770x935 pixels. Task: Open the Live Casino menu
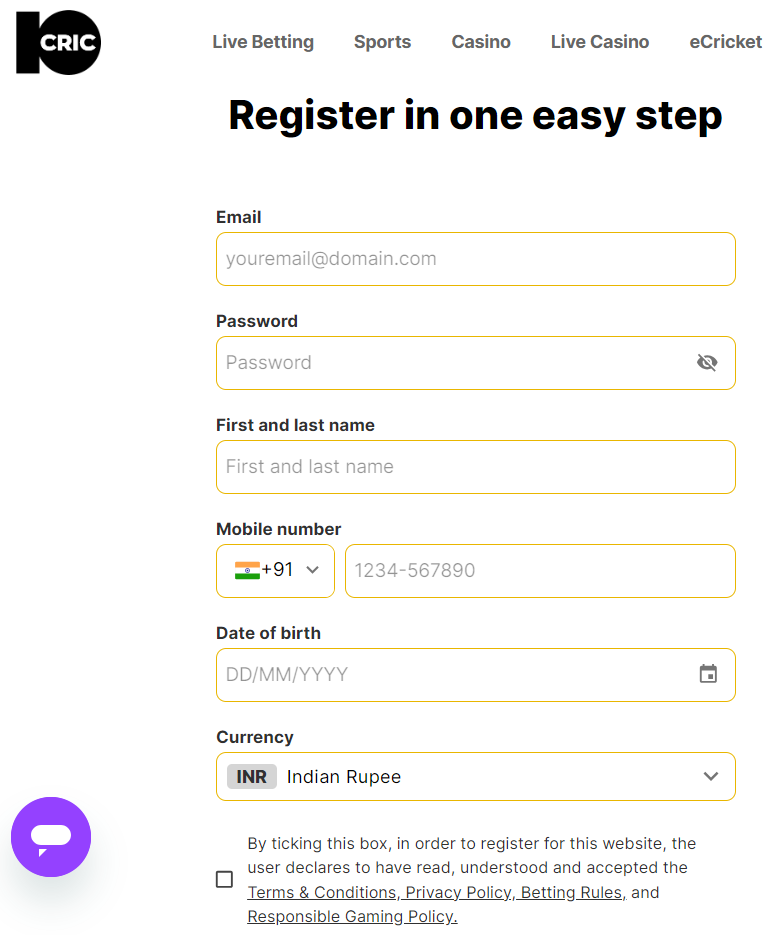600,42
